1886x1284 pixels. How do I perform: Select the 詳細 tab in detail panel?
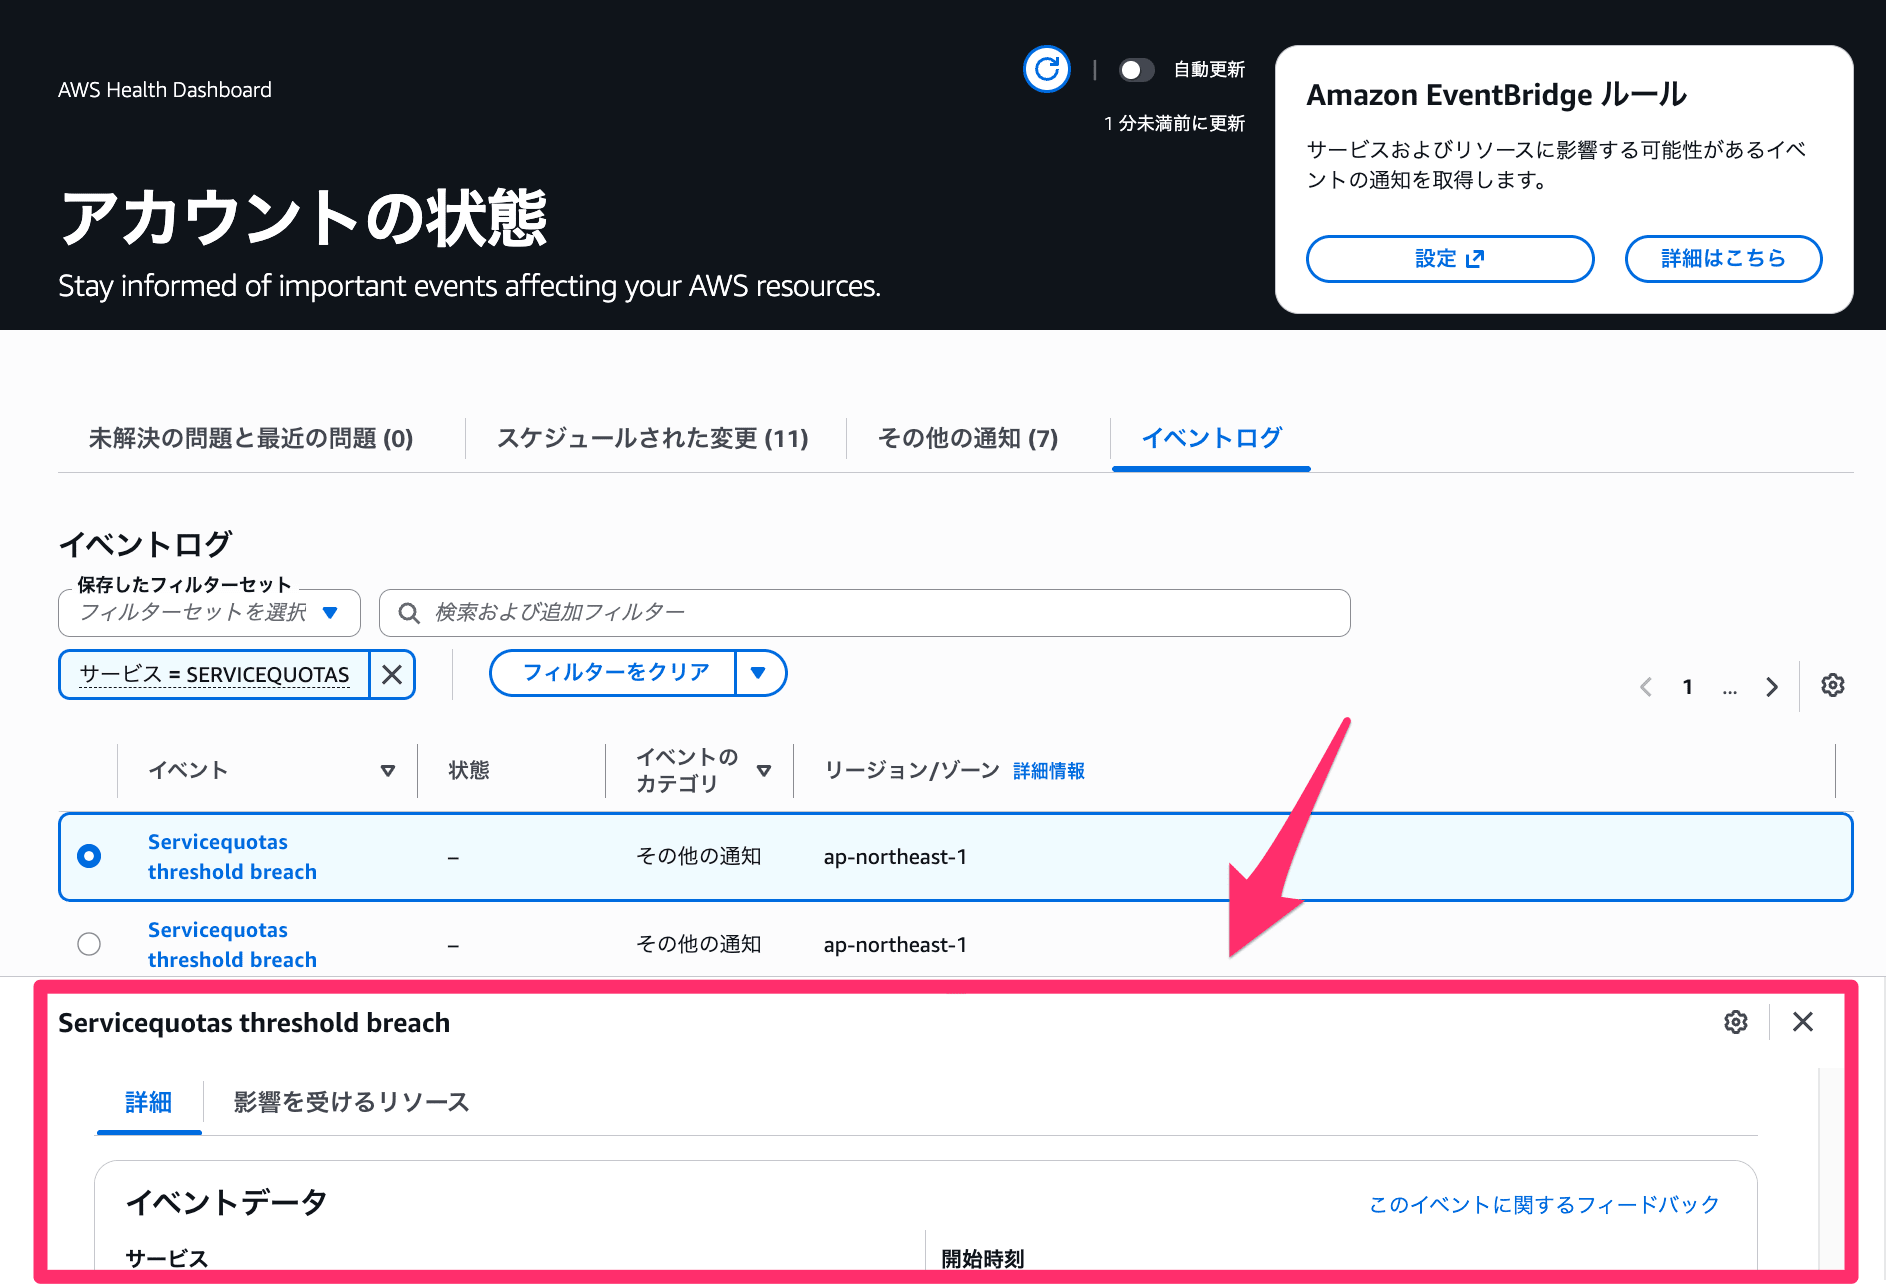(149, 1102)
